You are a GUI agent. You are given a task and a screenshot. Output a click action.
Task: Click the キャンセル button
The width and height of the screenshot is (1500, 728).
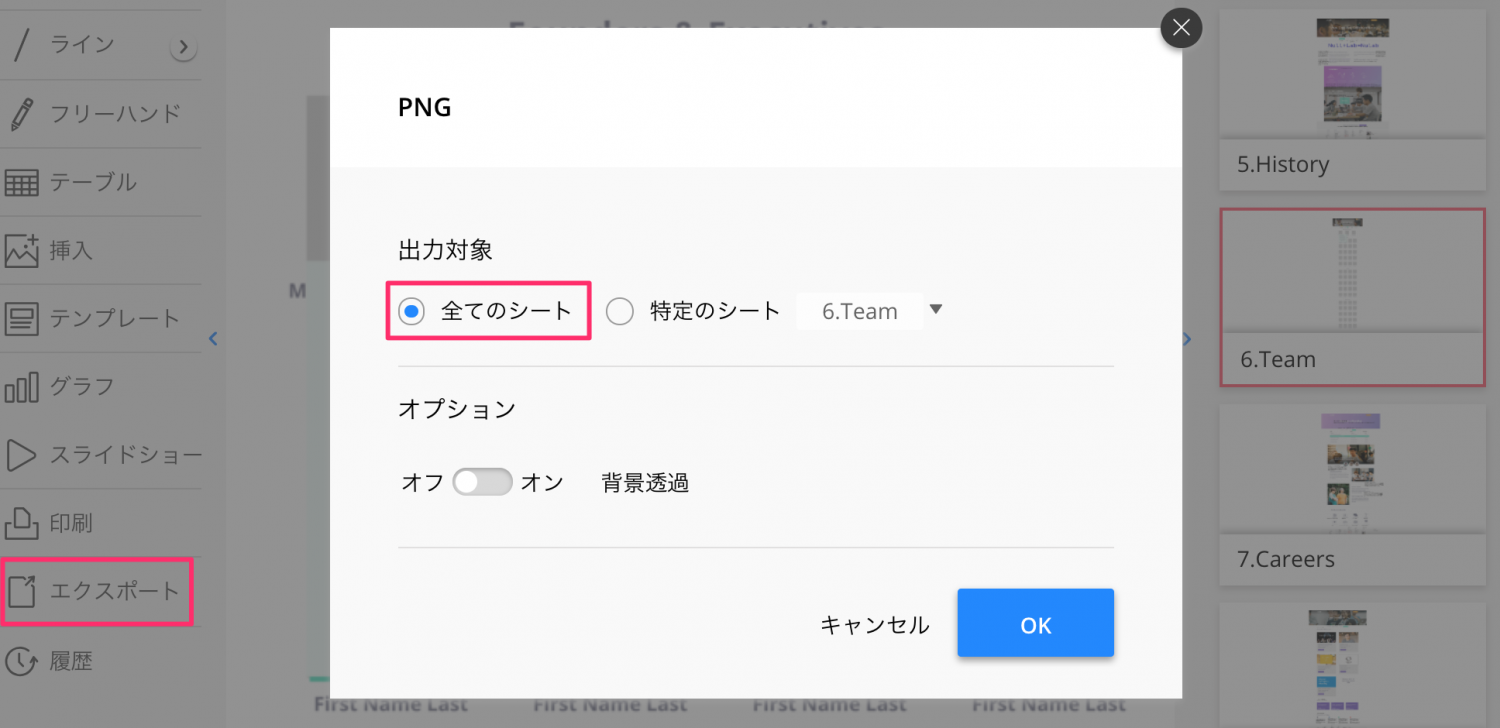point(874,625)
